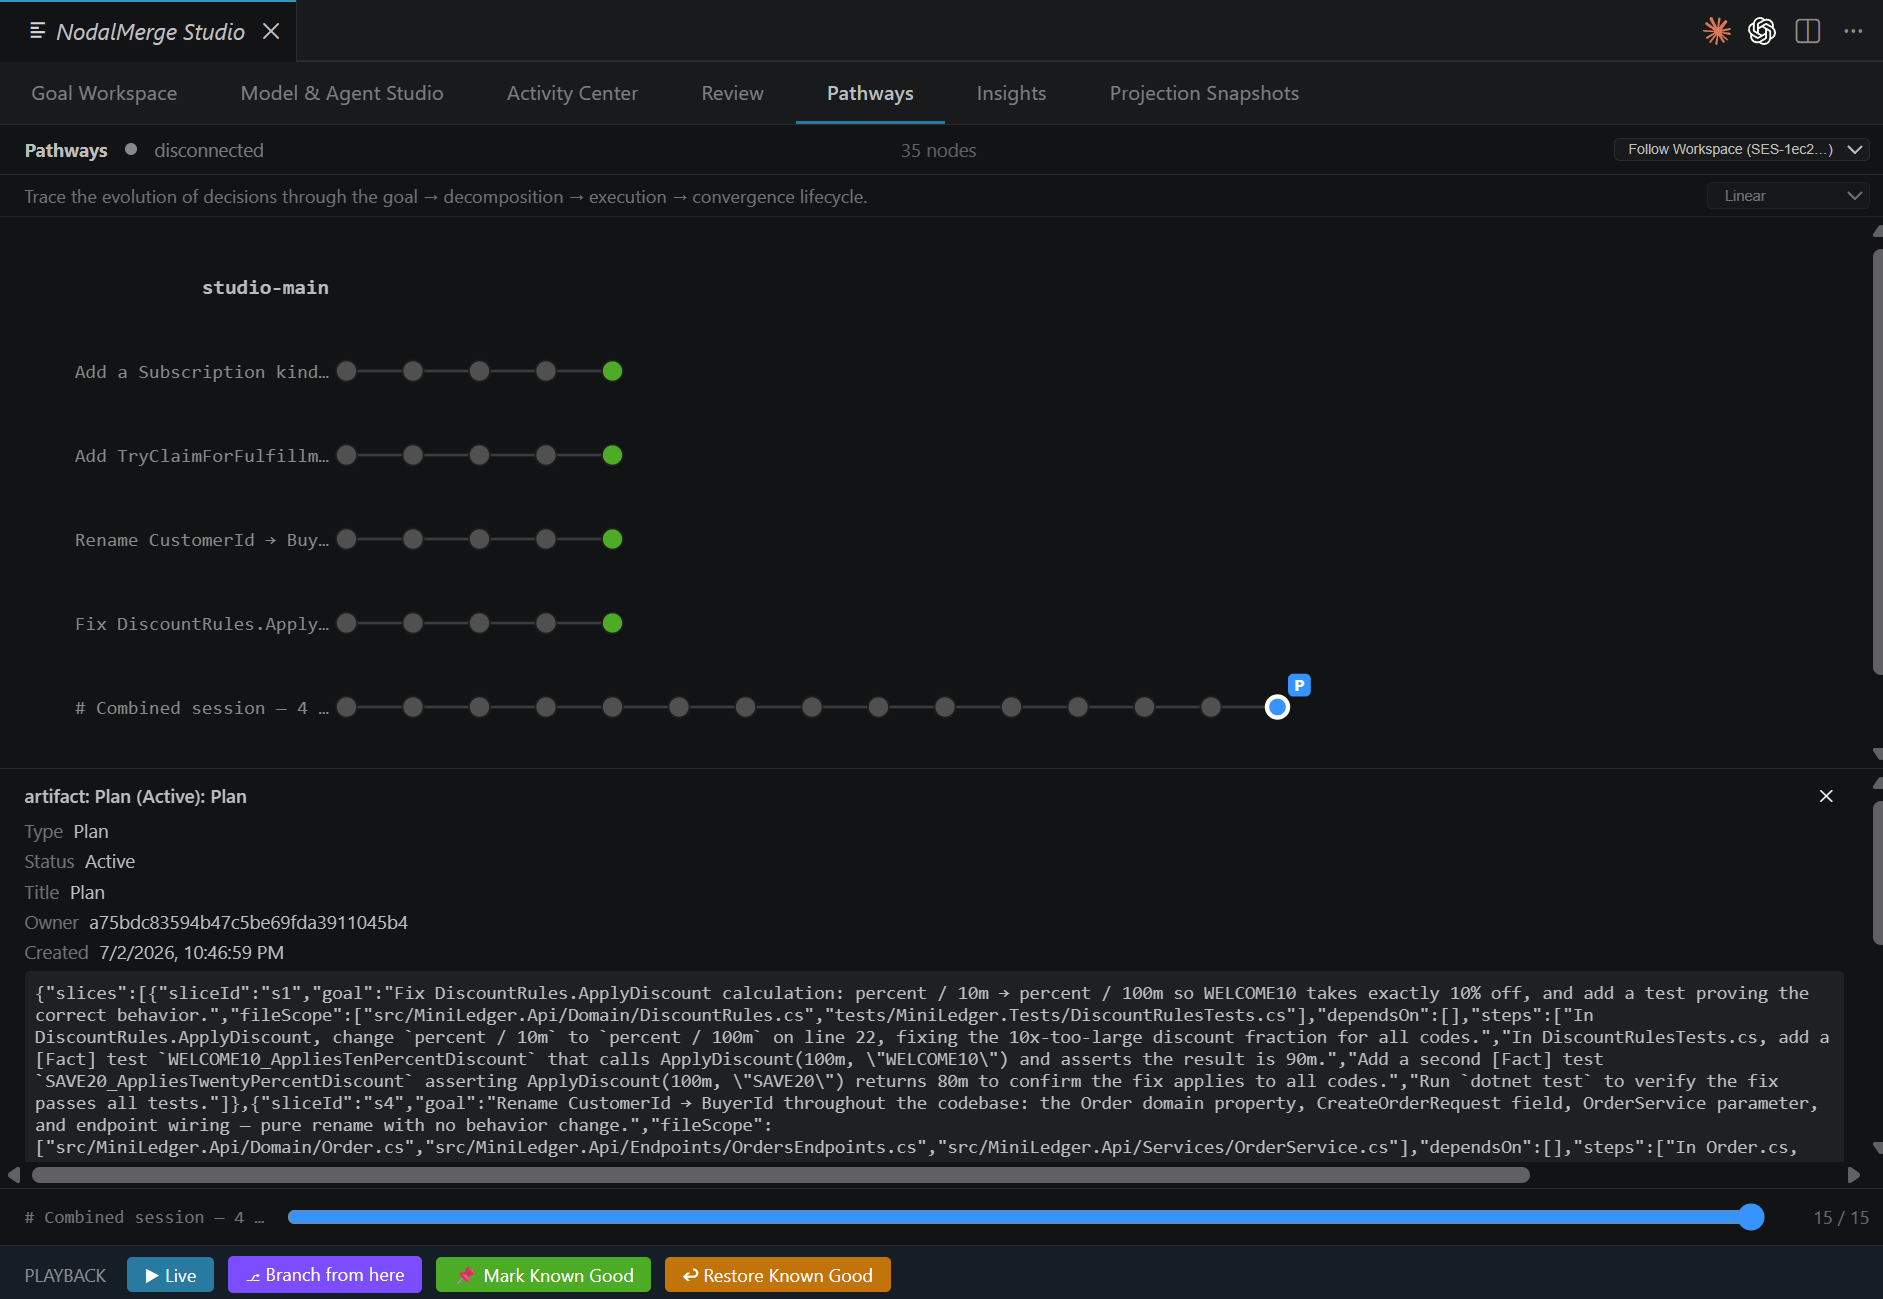Click the graph area vertical scrollbar
Image resolution: width=1883 pixels, height=1299 pixels.
point(1877,460)
